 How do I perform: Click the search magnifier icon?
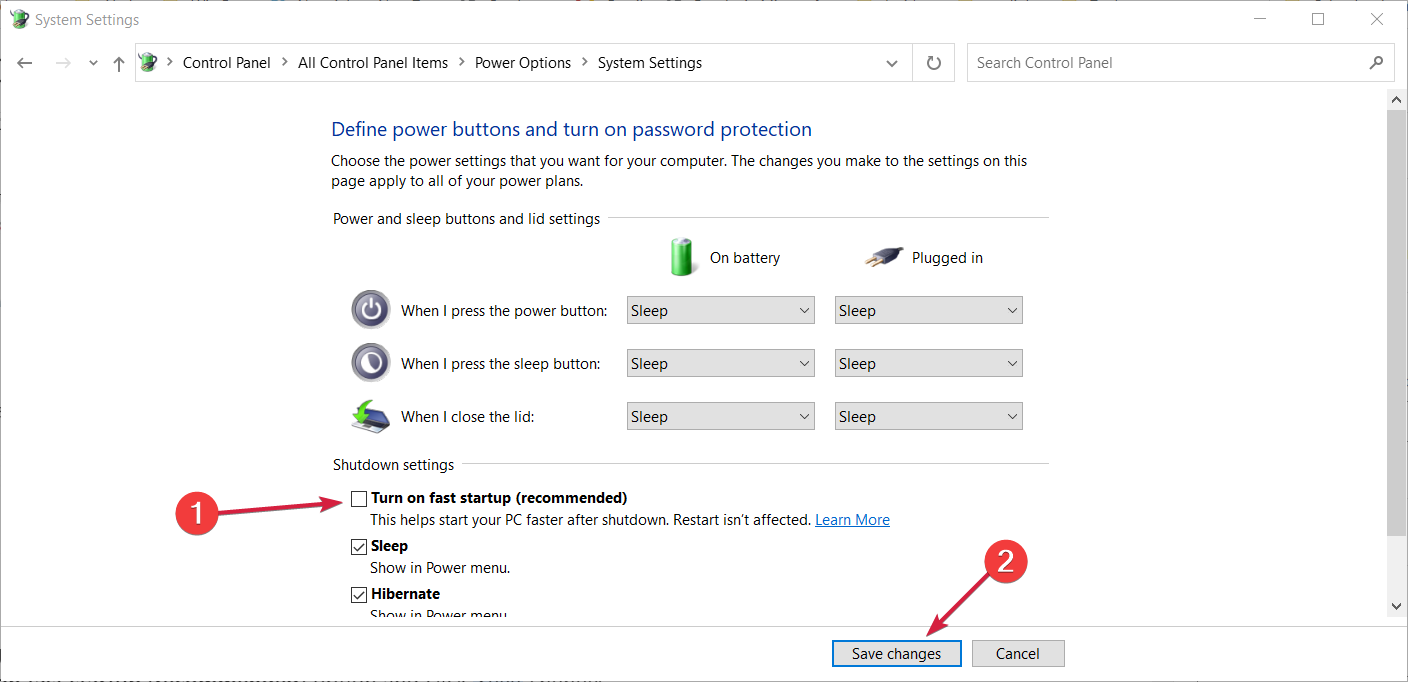pyautogui.click(x=1376, y=63)
